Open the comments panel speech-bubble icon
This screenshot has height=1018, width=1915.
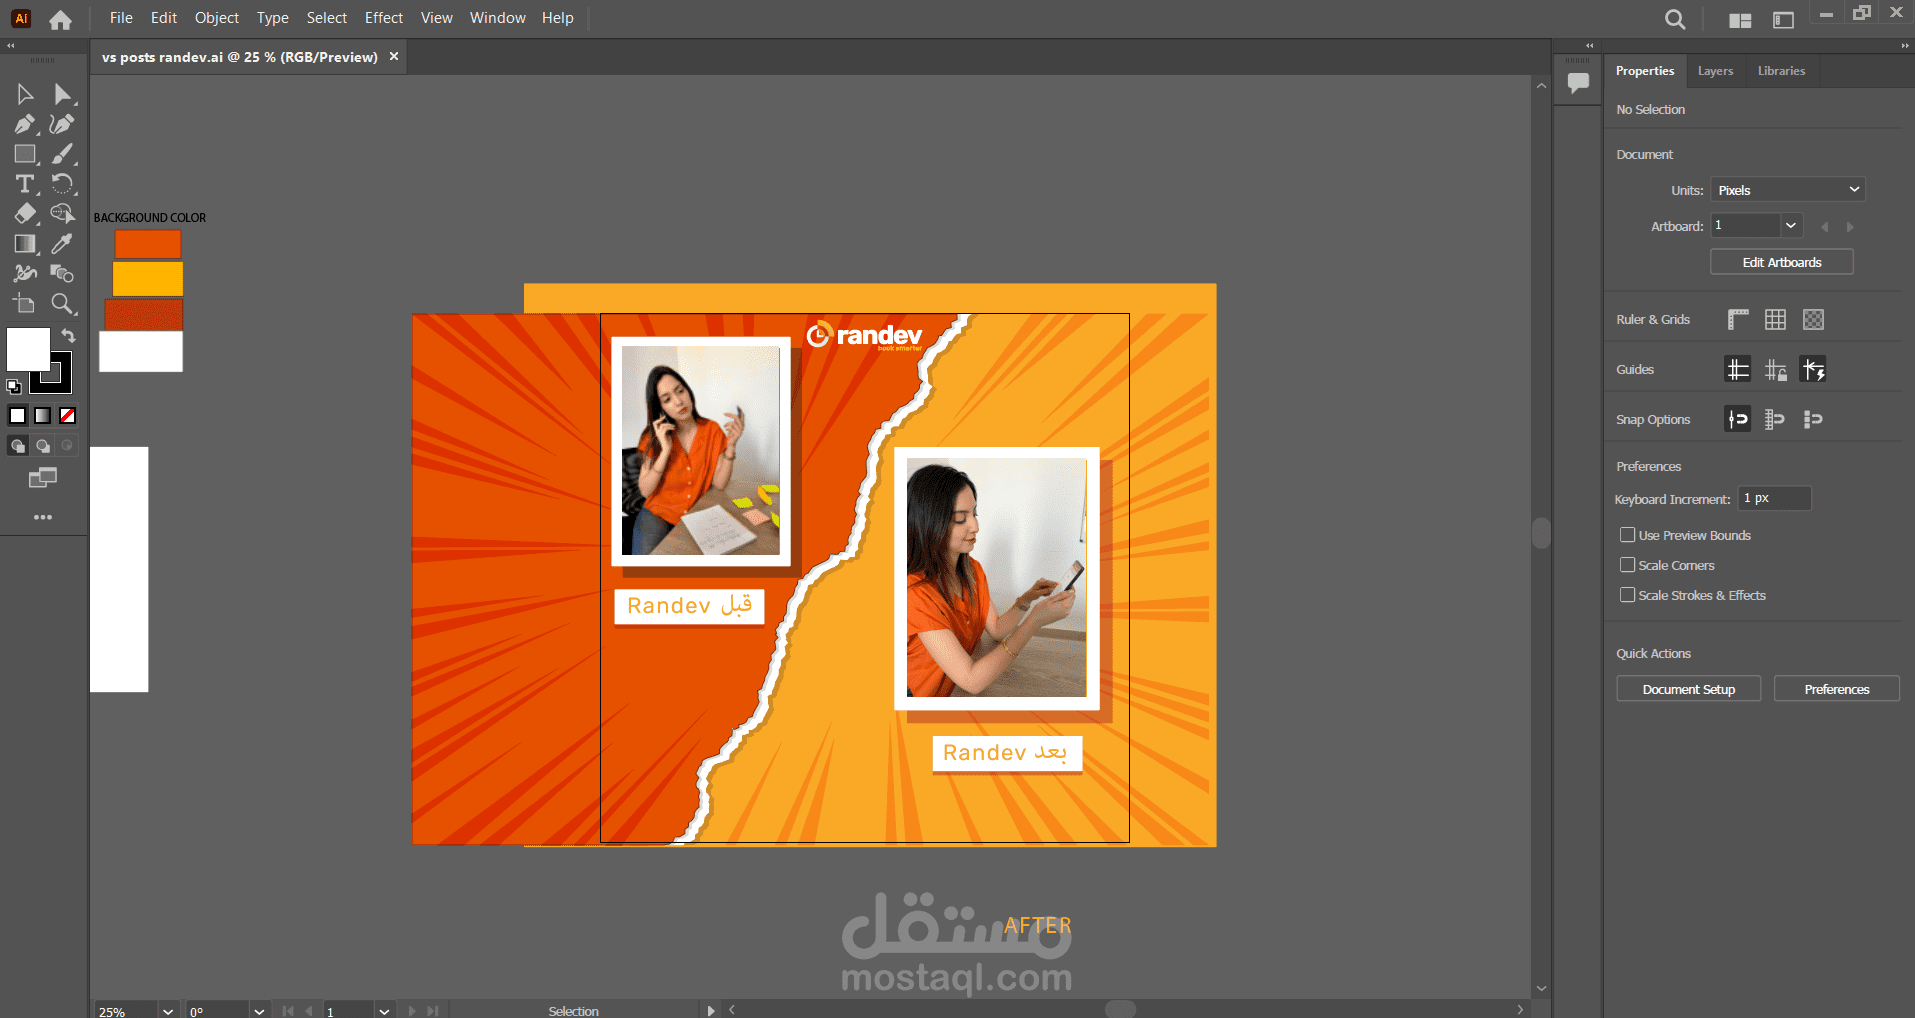(x=1579, y=82)
